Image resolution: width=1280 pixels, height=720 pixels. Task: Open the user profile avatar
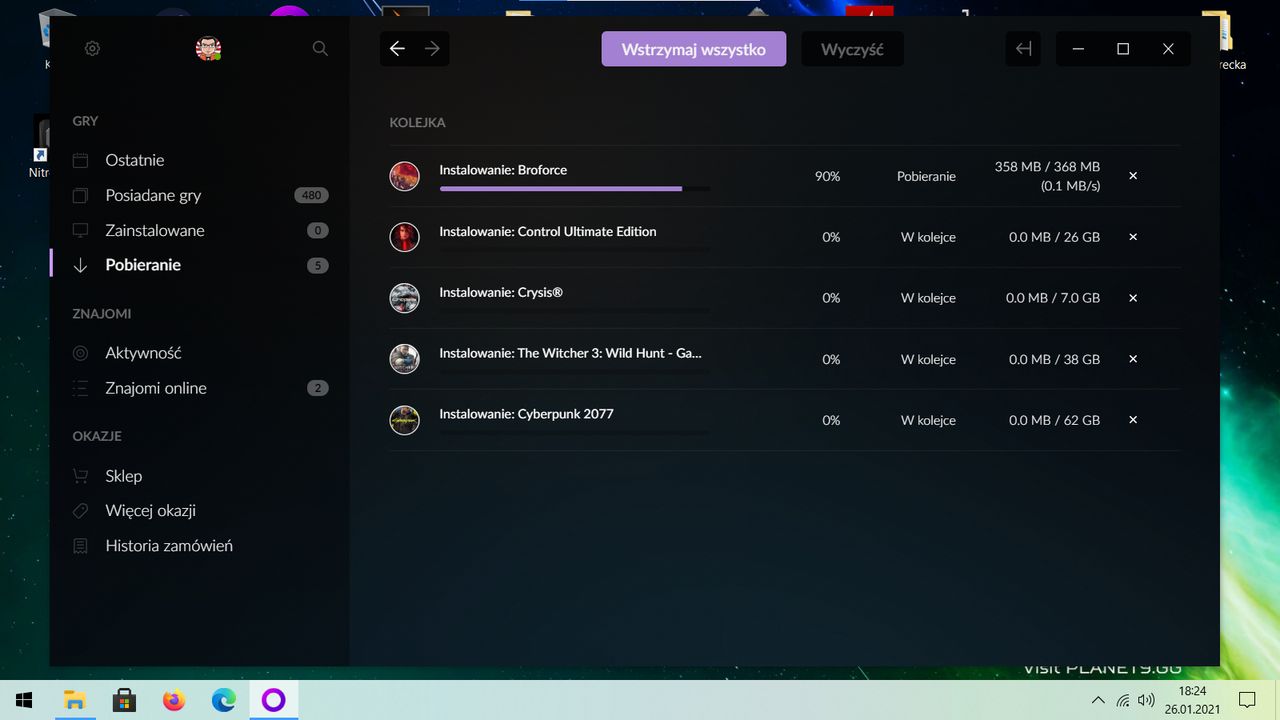click(x=208, y=48)
